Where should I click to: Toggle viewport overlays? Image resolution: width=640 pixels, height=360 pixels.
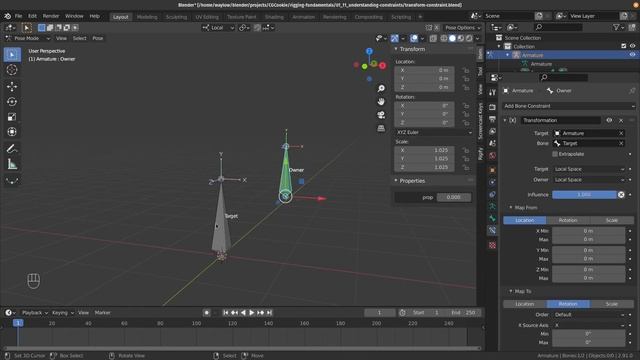[x=414, y=38]
